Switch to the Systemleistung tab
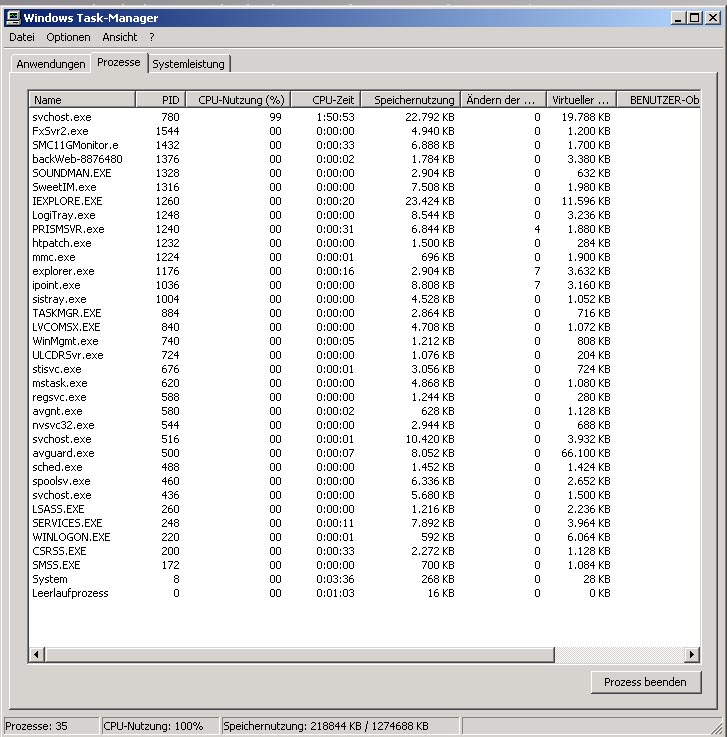This screenshot has height=737, width=727. coord(189,64)
